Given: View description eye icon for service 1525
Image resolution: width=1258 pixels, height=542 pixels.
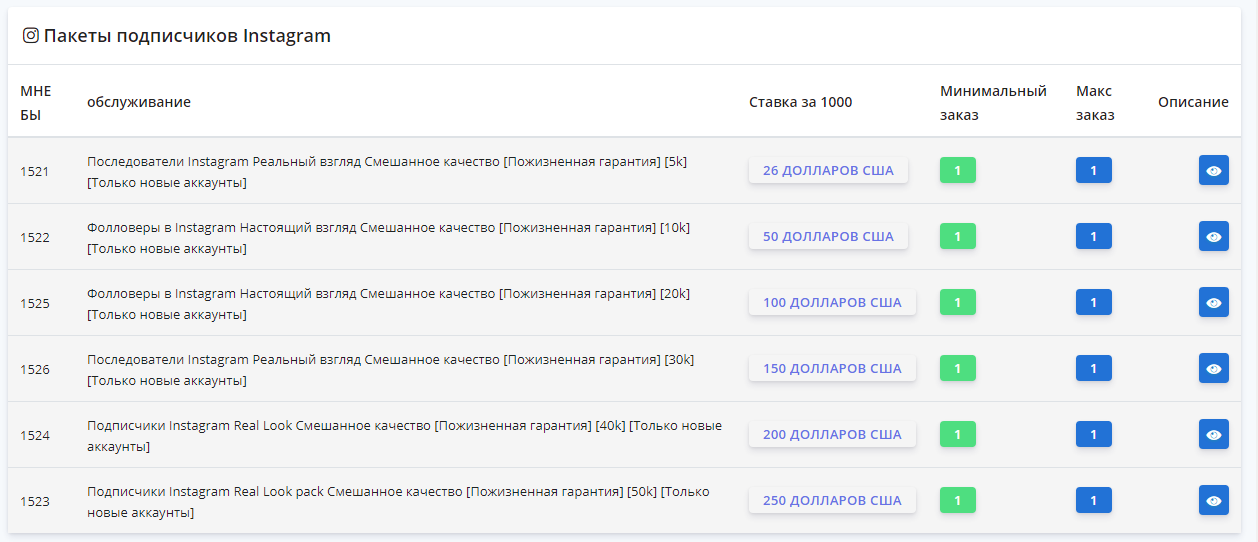Looking at the screenshot, I should click(1213, 302).
